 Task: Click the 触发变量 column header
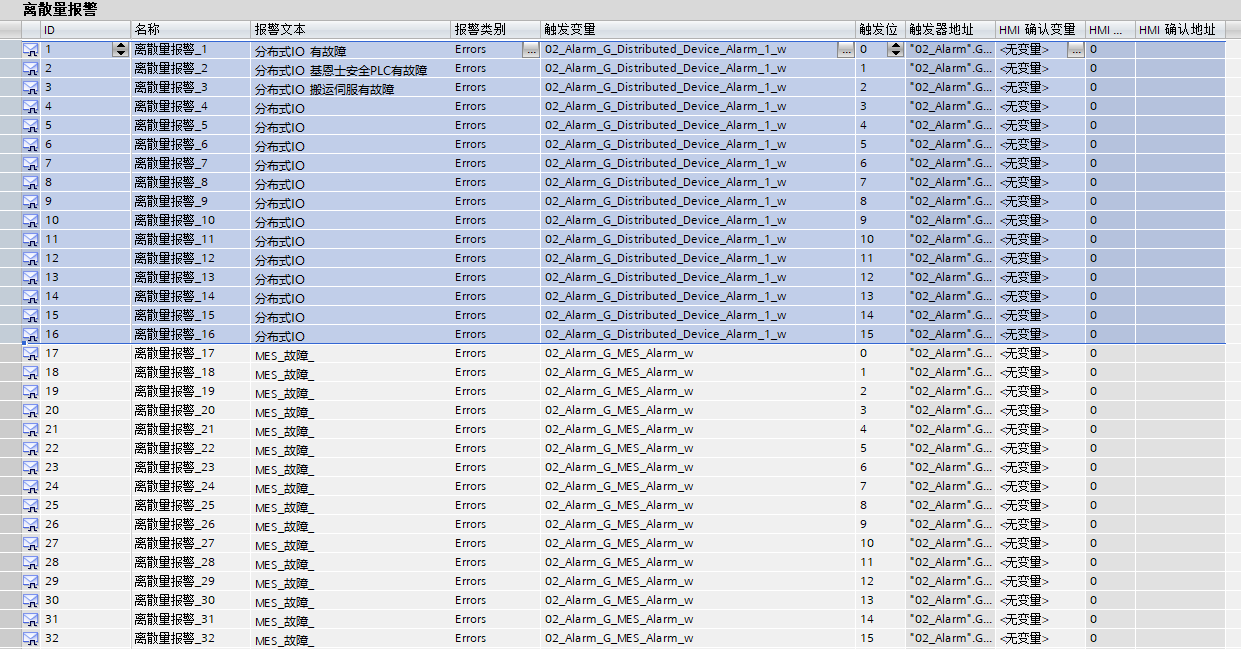coord(698,30)
